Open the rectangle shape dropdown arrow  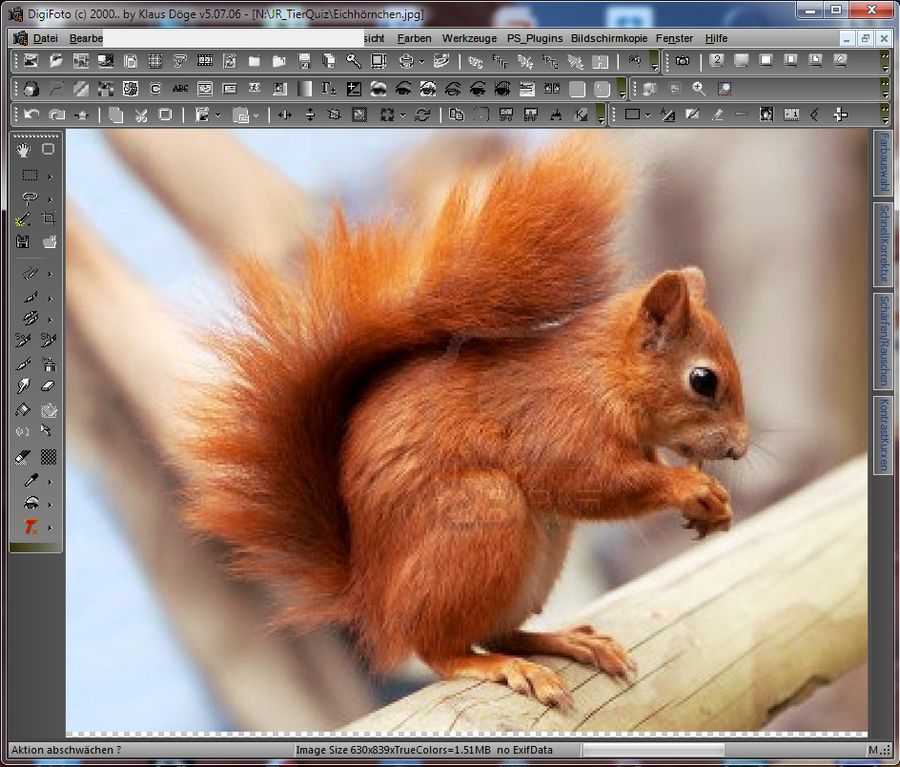648,115
